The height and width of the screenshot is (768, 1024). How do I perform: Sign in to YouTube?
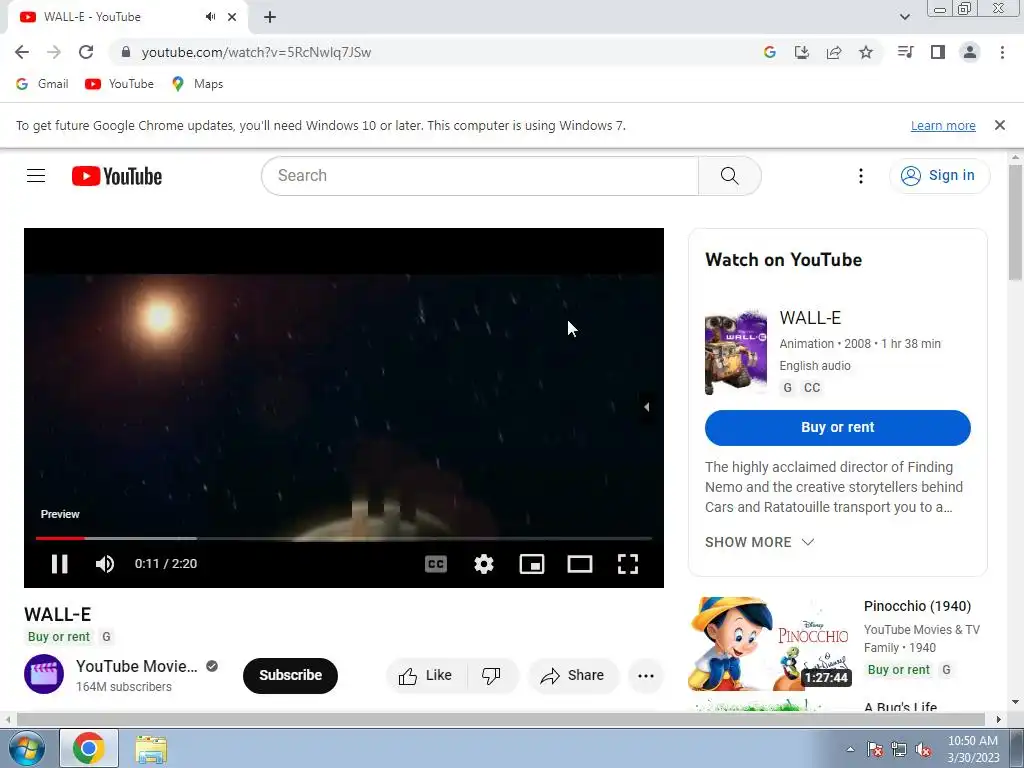939,176
